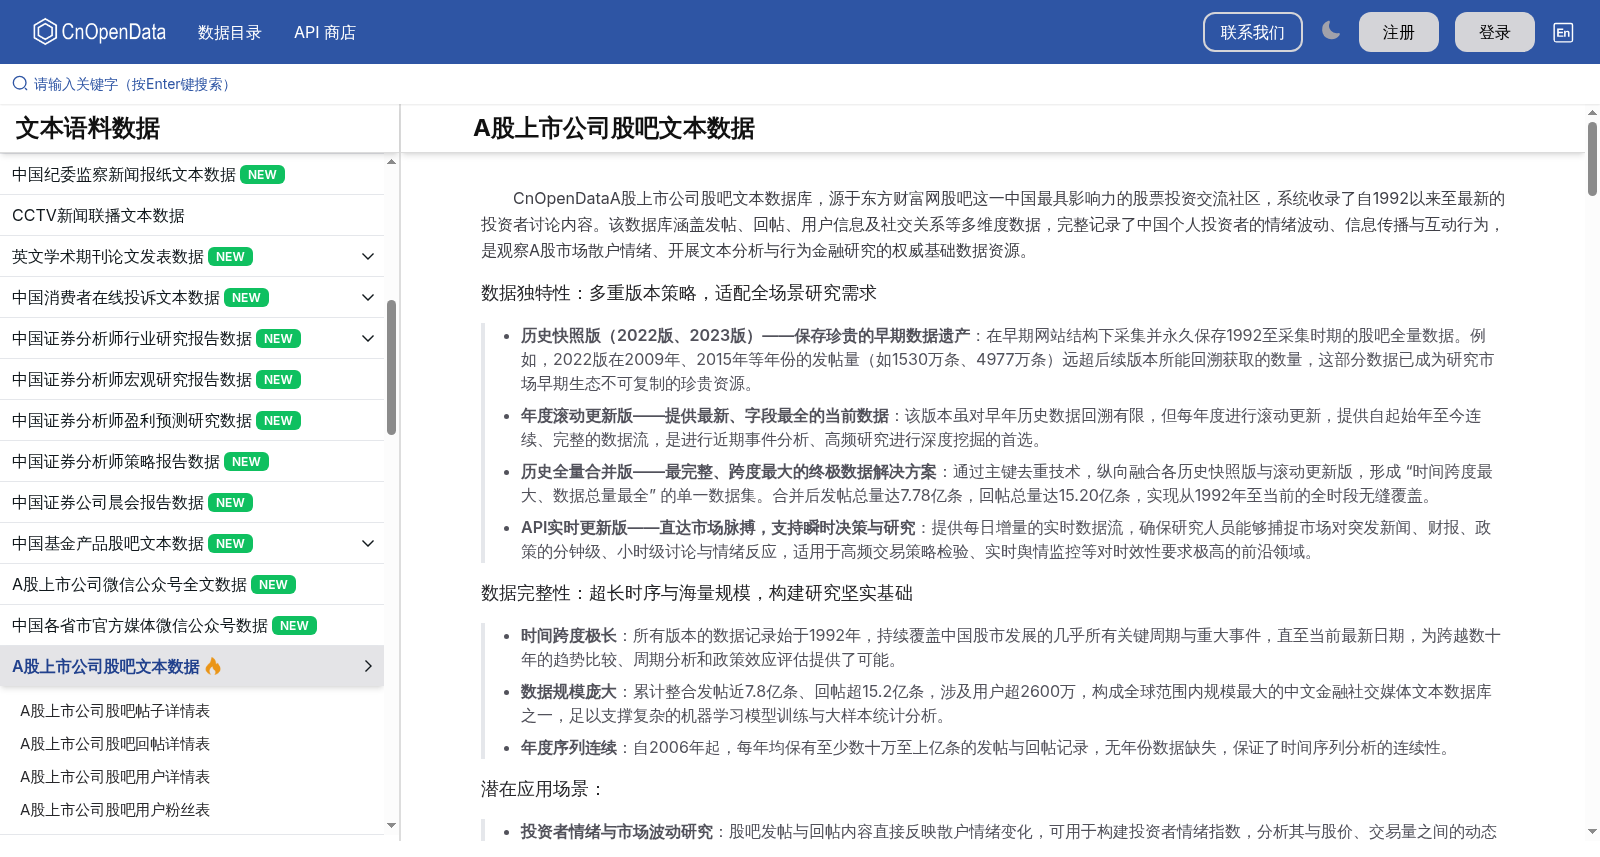Screen dimensions: 1600x857
Task: Click bold text 数据规模庞大
Action: click(x=569, y=691)
